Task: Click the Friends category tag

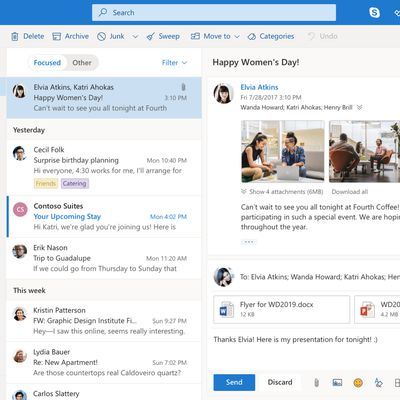Action: (x=46, y=183)
